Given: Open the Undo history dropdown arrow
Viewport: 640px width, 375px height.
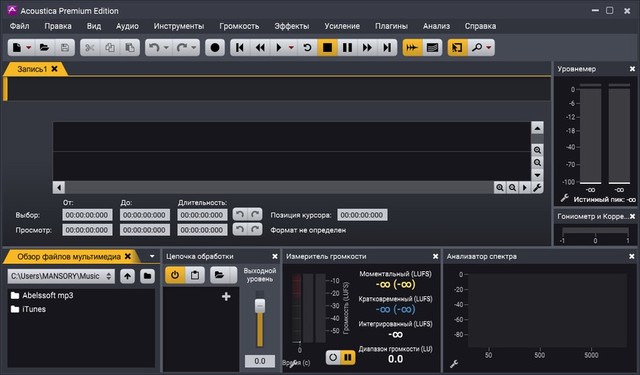Looking at the screenshot, I should pos(166,48).
